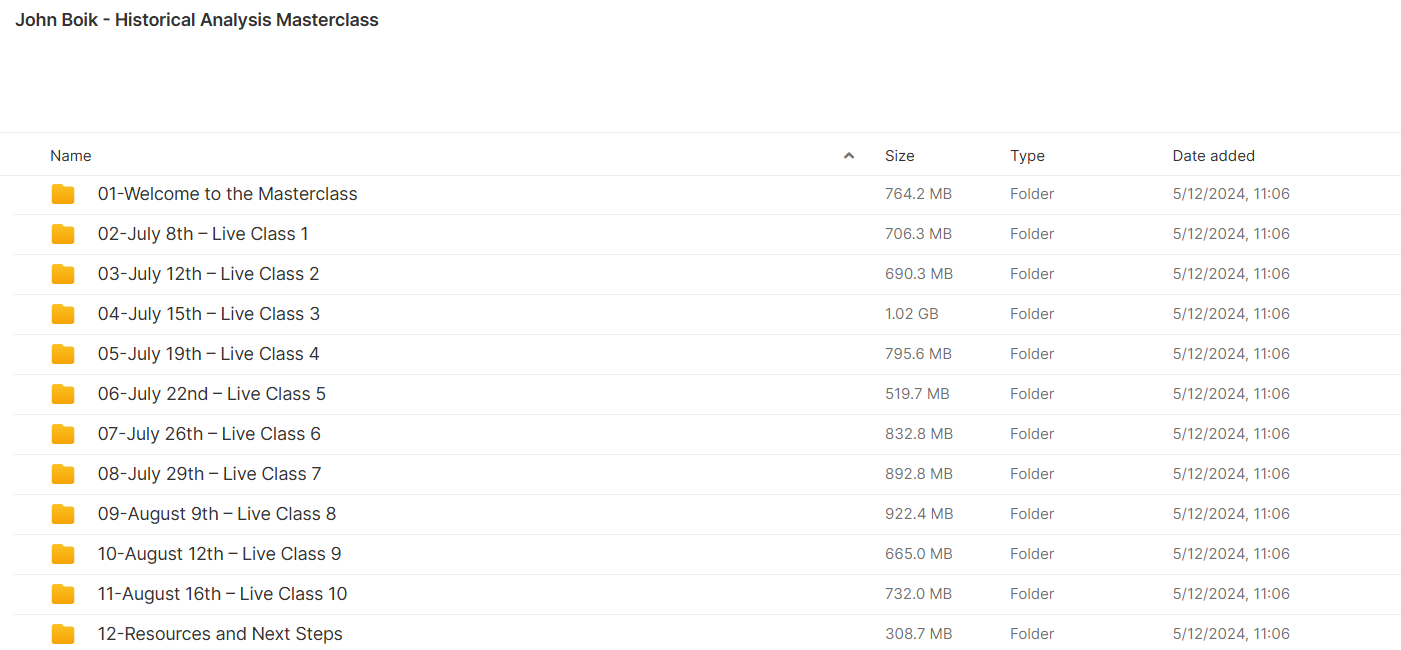Select the folder icon for 12-Resources and Next Steps
1401x650 pixels.
[63, 634]
